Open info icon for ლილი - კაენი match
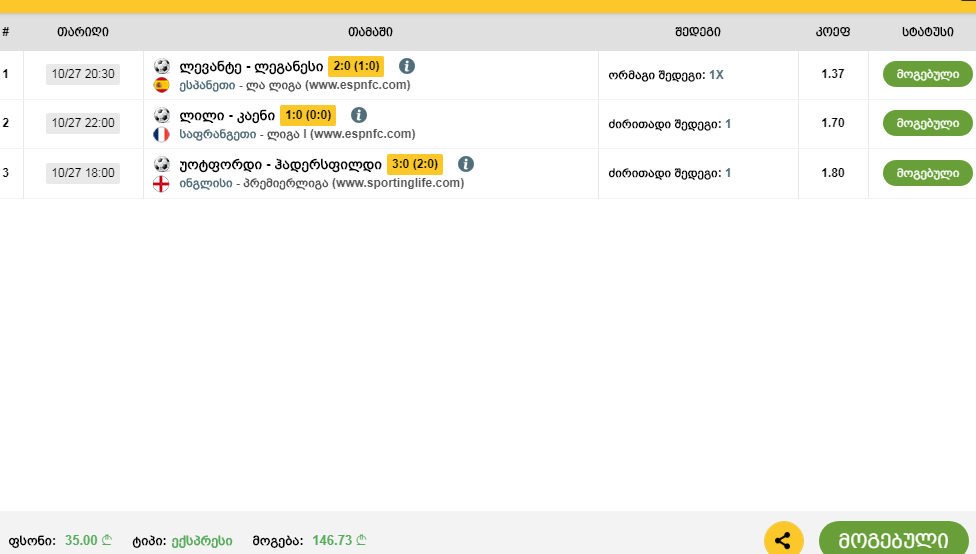This screenshot has width=976, height=554. pos(359,115)
